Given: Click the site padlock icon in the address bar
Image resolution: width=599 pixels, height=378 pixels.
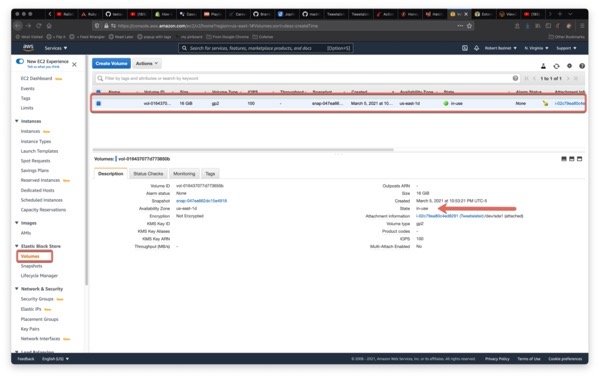Looking at the screenshot, I should pos(106,26).
